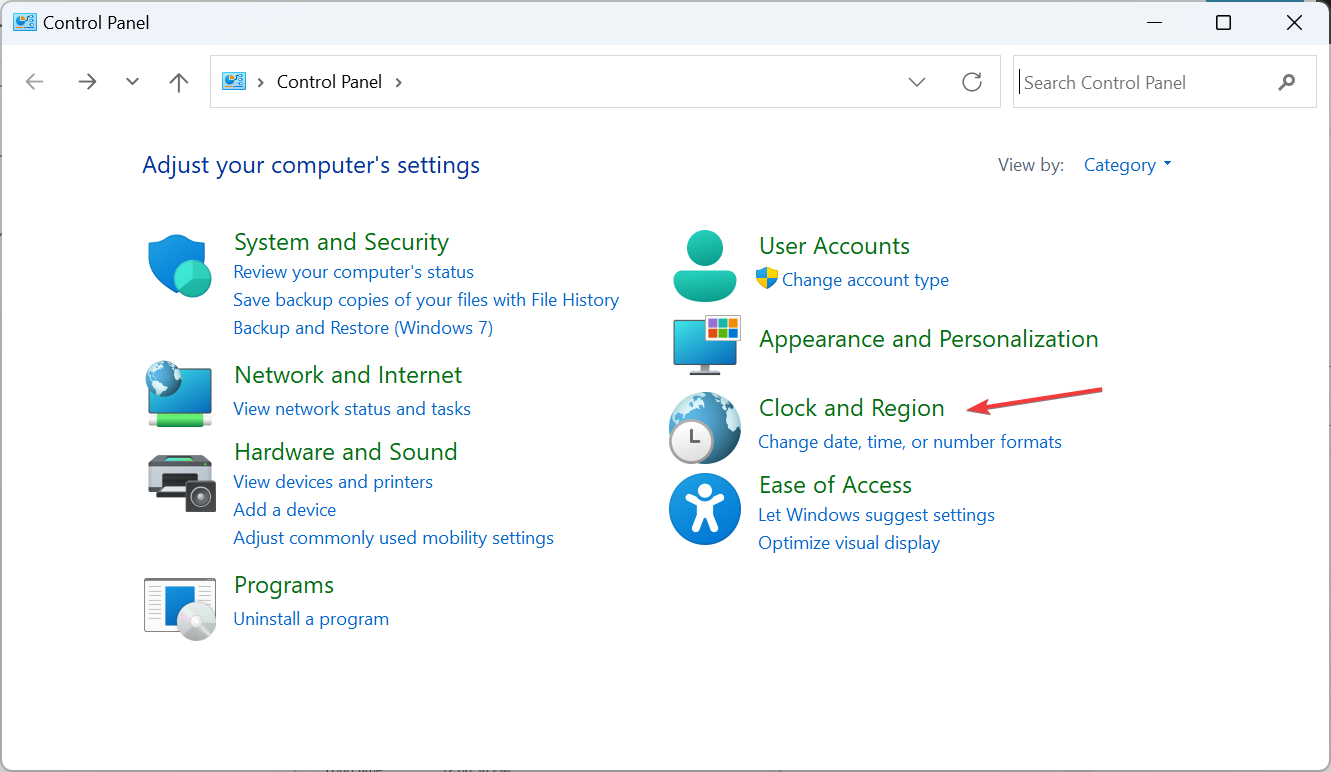Click the Programs category icon

point(180,607)
